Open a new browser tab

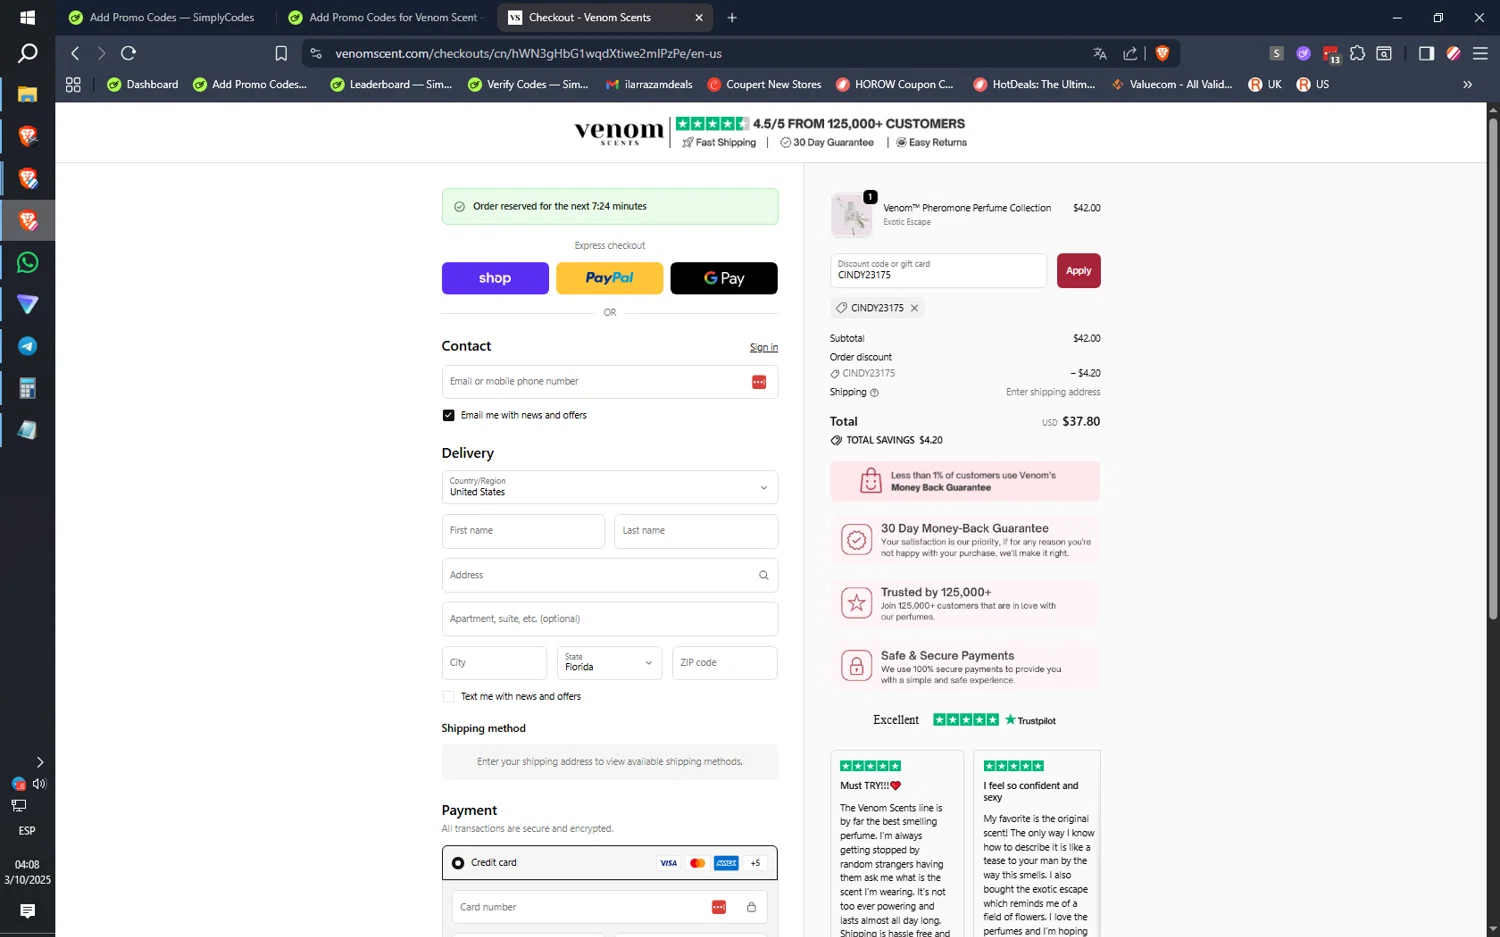tap(732, 17)
